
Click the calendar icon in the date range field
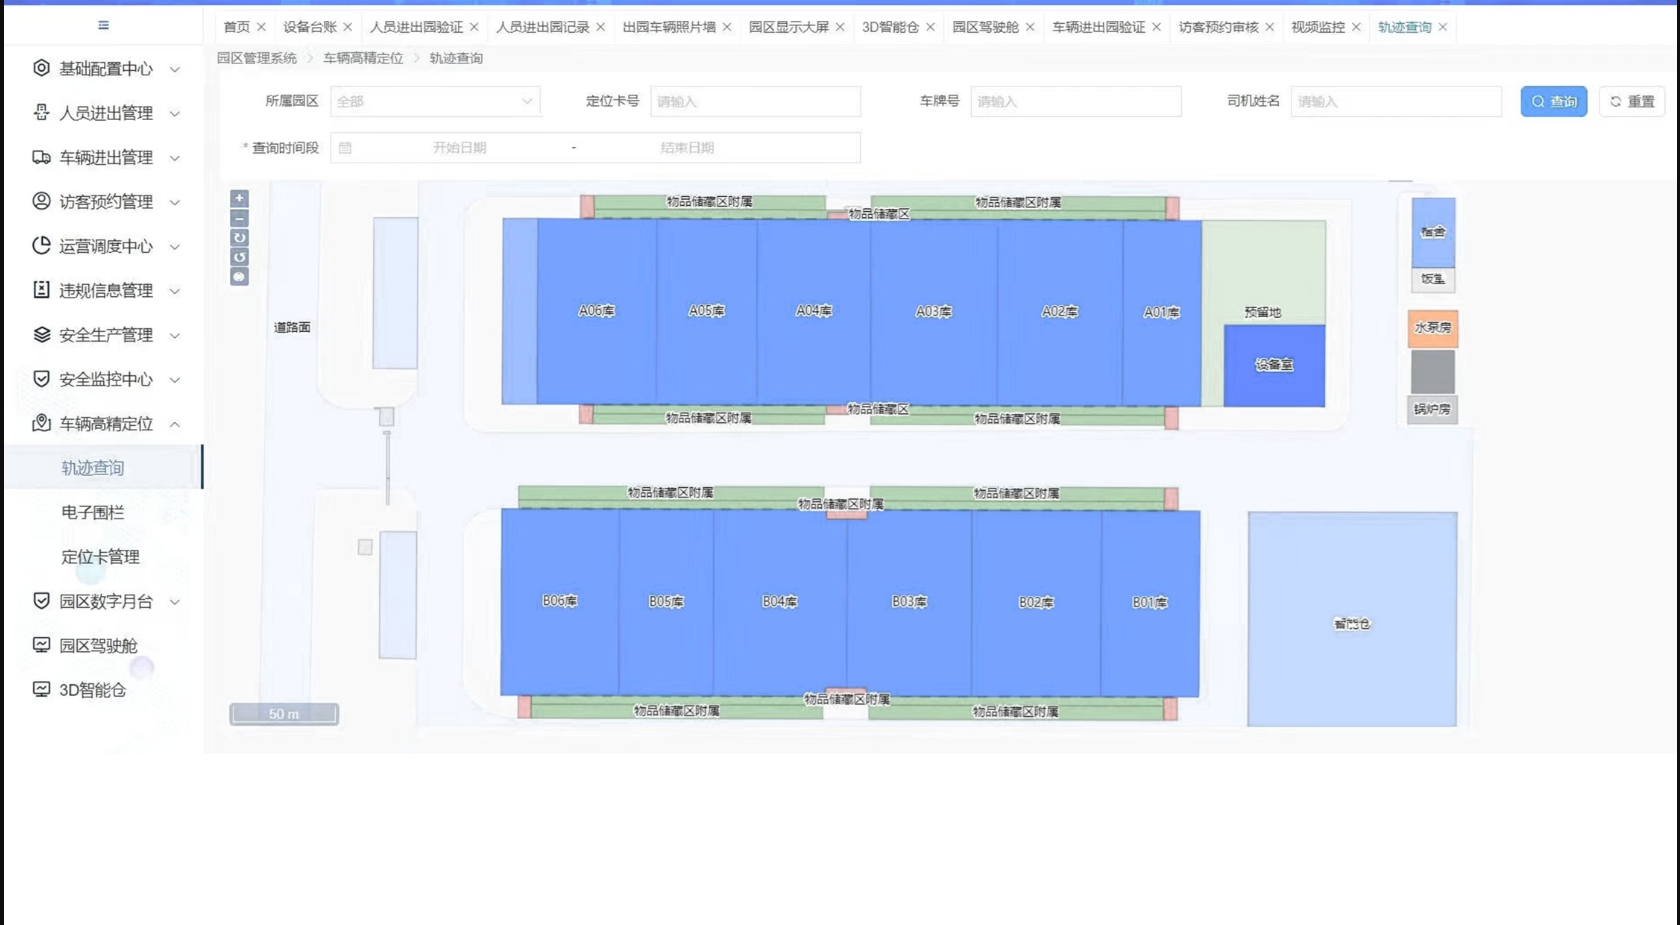point(345,148)
